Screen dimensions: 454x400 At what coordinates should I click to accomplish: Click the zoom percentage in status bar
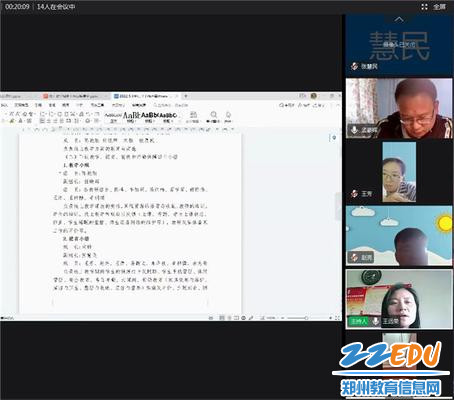click(270, 318)
